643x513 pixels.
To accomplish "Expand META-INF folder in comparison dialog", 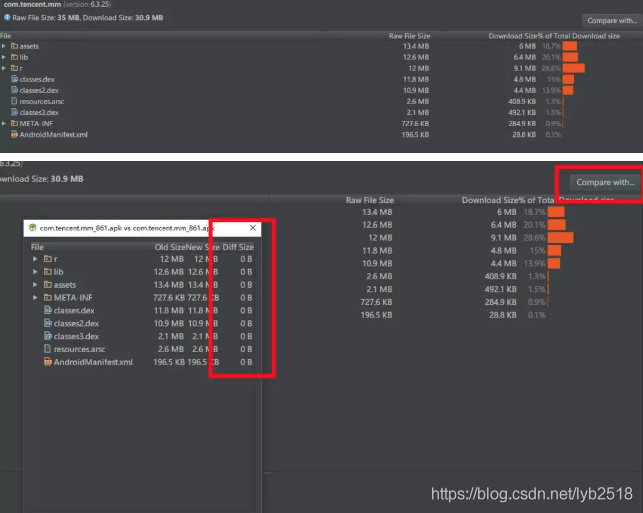I will coord(35,297).
